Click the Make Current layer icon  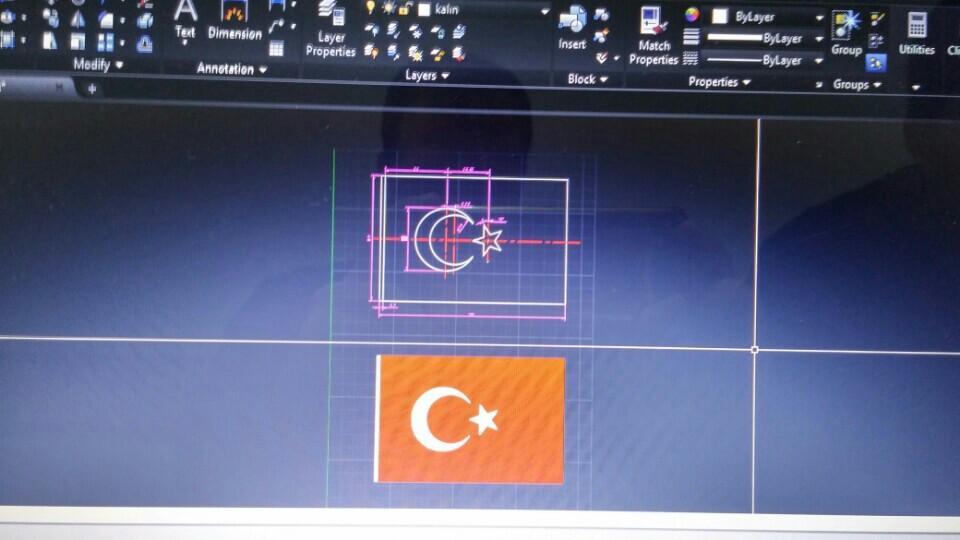(459, 32)
